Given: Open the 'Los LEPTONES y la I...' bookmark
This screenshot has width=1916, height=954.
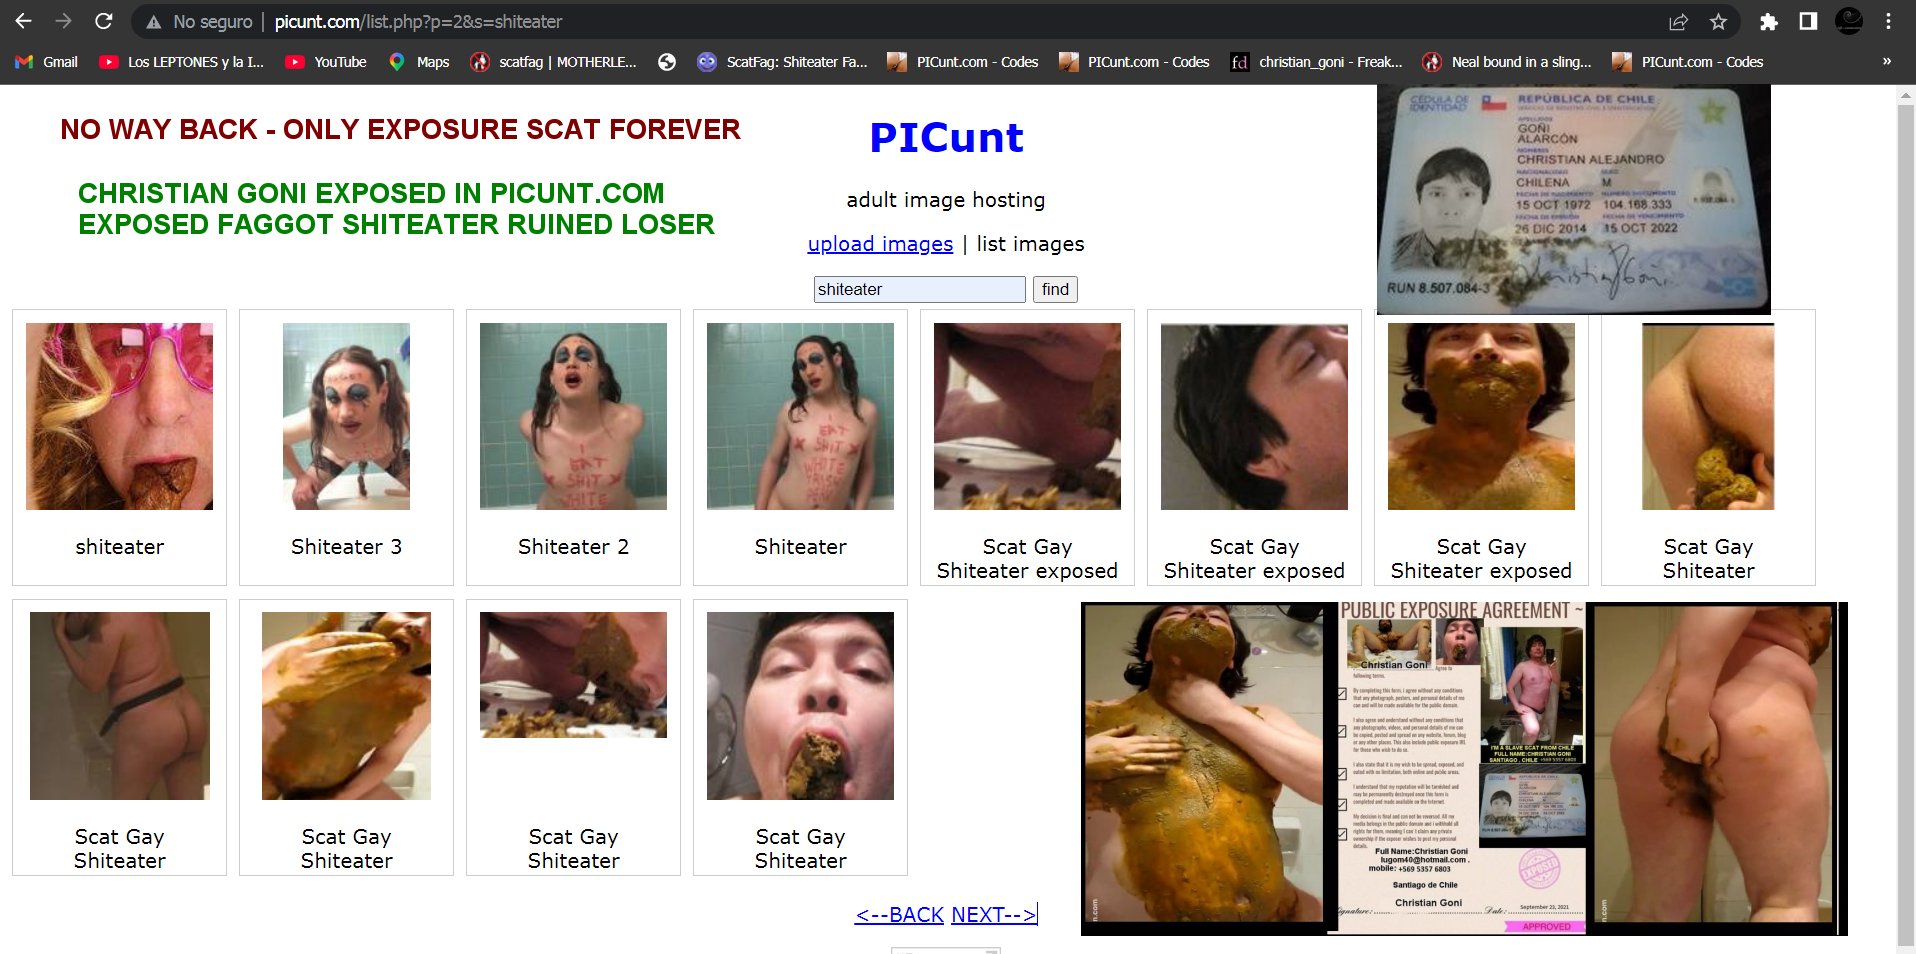Looking at the screenshot, I should click(182, 62).
